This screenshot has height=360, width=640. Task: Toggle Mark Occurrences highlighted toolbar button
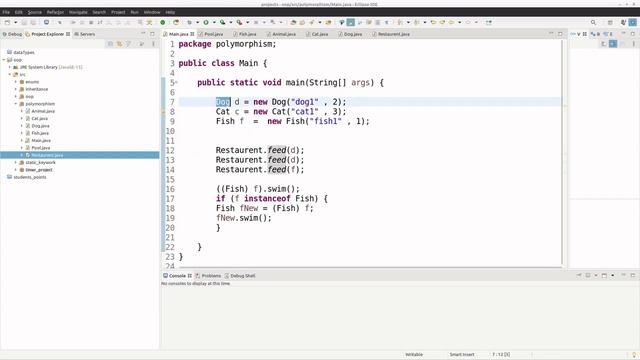click(351, 22)
